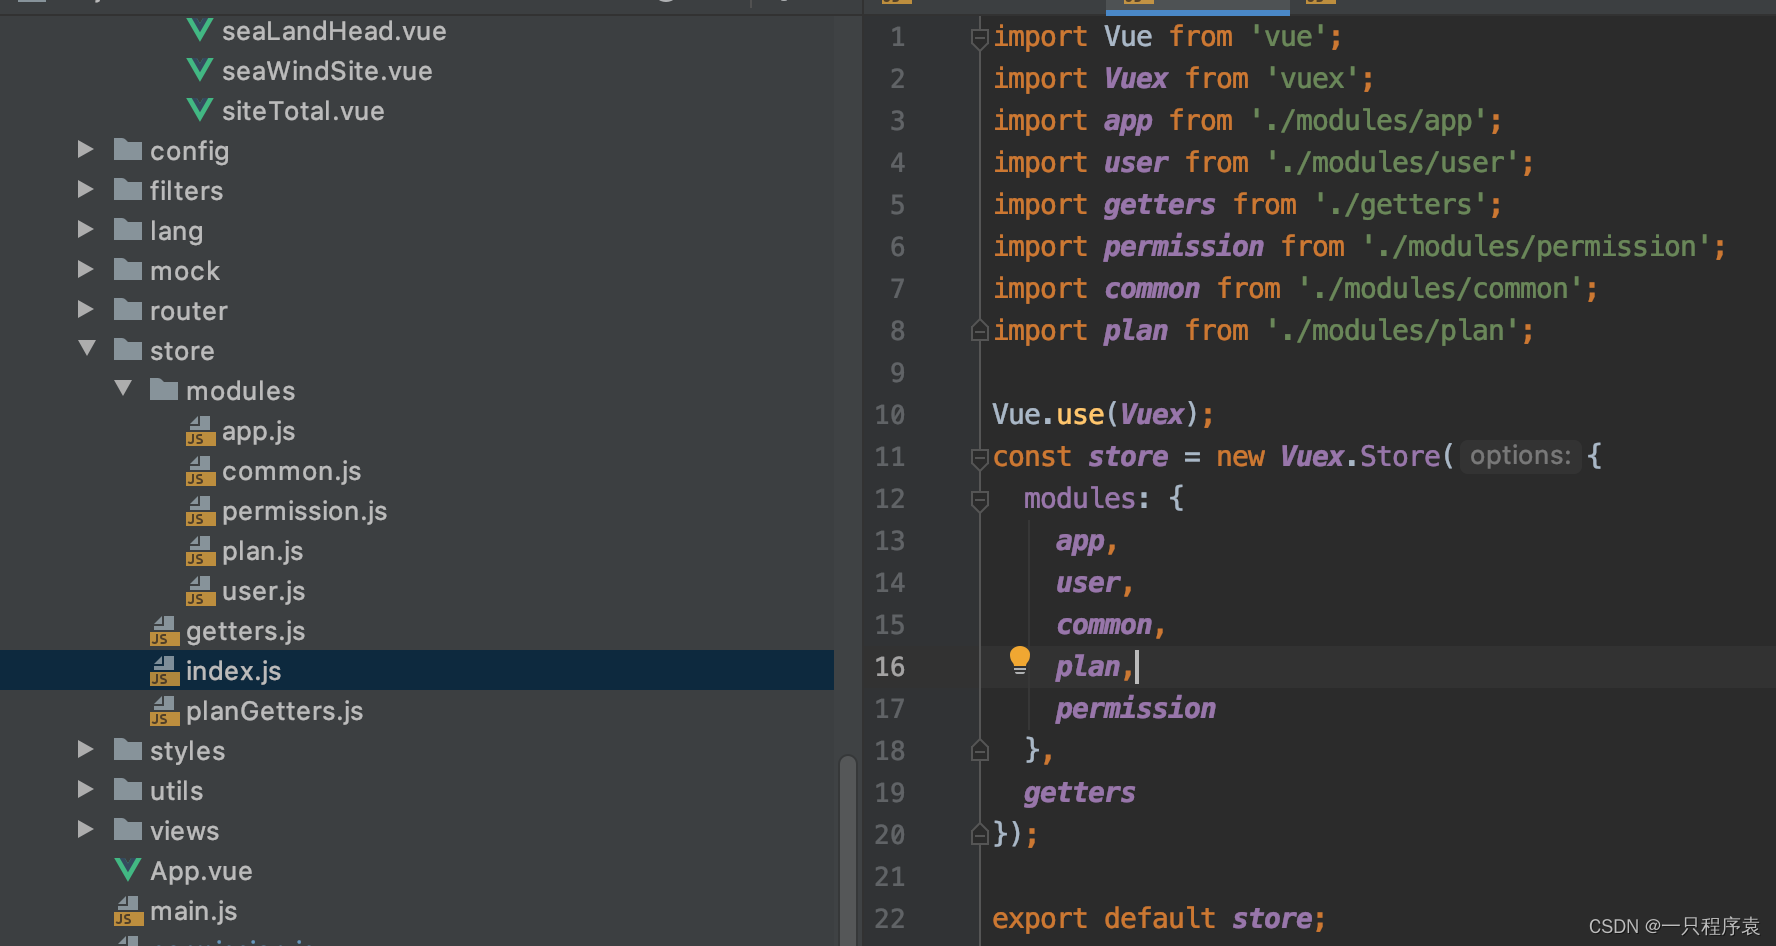Click the mock folder icon

128,270
